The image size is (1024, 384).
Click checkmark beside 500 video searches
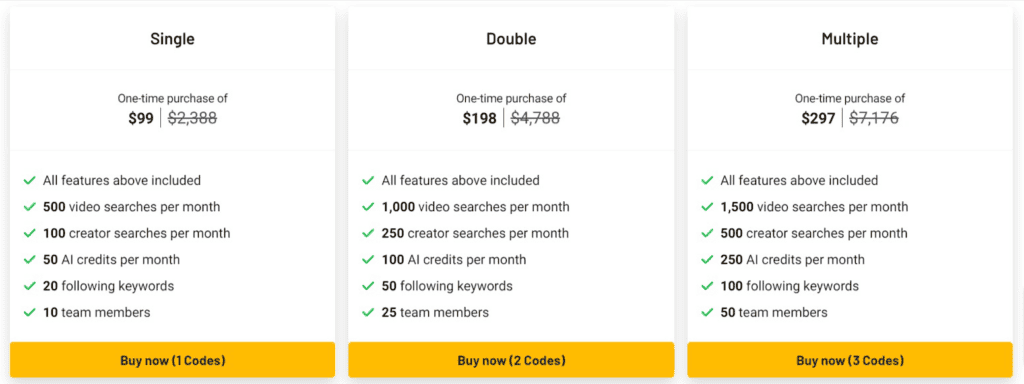click(x=29, y=207)
